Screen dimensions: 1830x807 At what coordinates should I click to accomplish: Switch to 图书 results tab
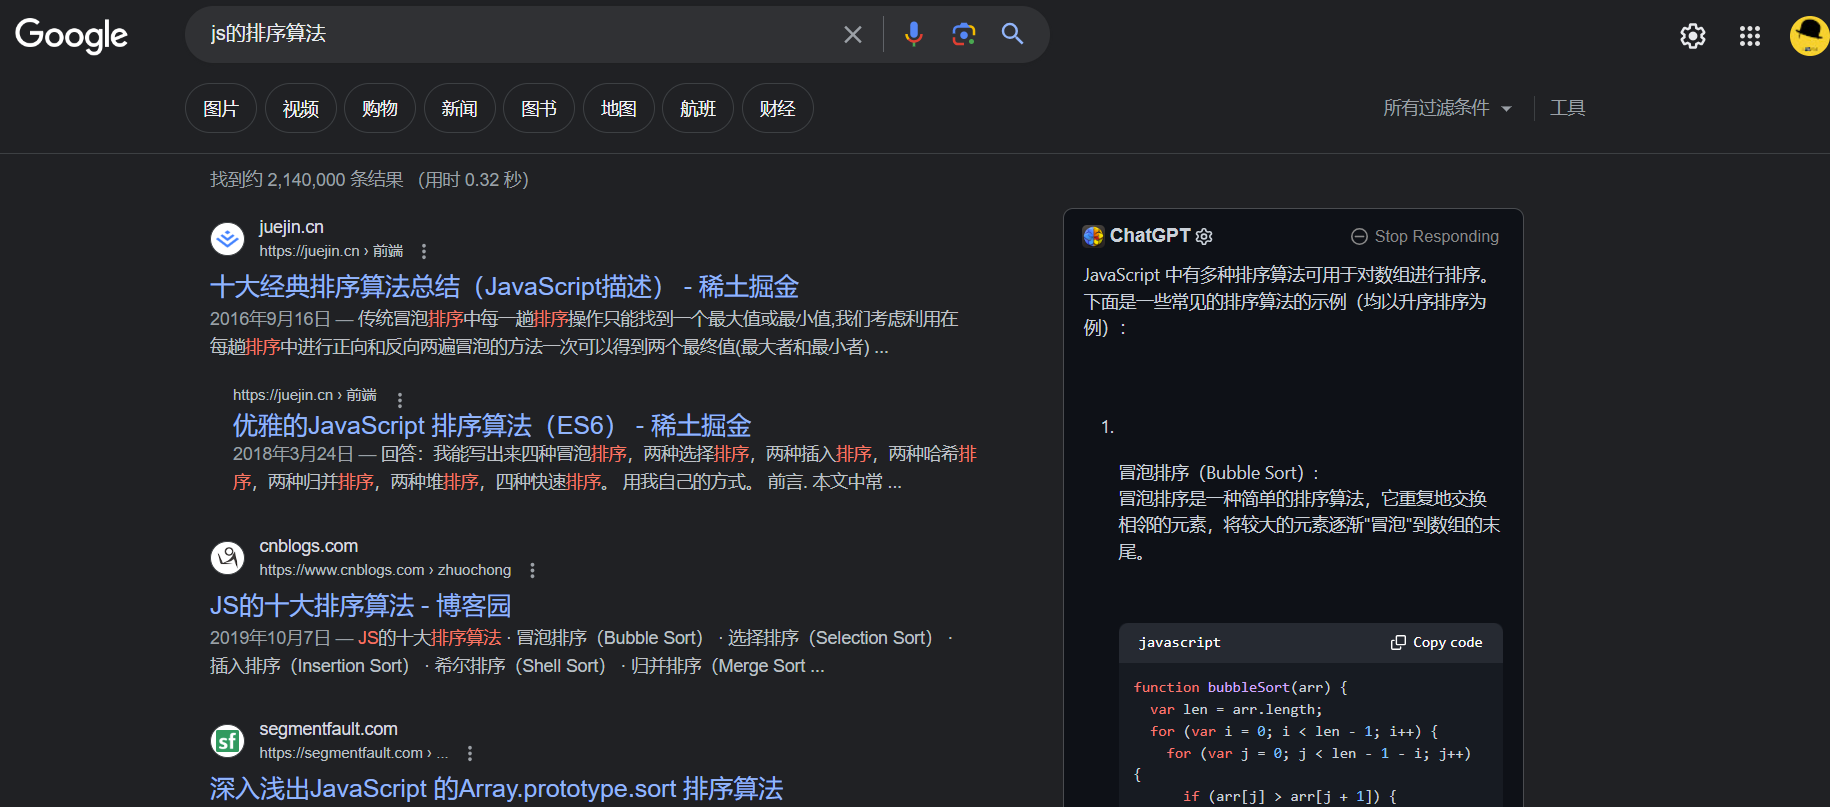pos(539,108)
